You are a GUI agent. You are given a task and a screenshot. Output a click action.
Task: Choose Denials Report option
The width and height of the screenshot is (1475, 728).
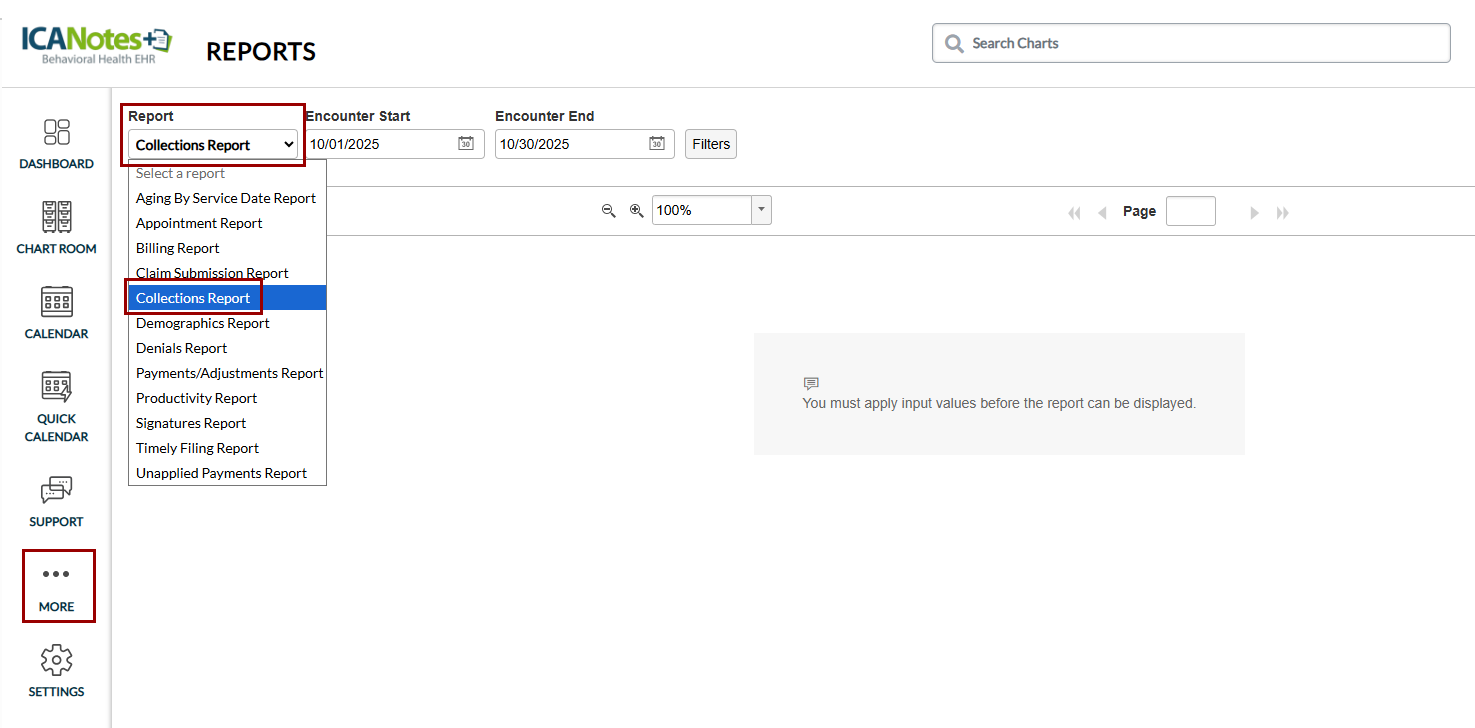[x=182, y=348]
